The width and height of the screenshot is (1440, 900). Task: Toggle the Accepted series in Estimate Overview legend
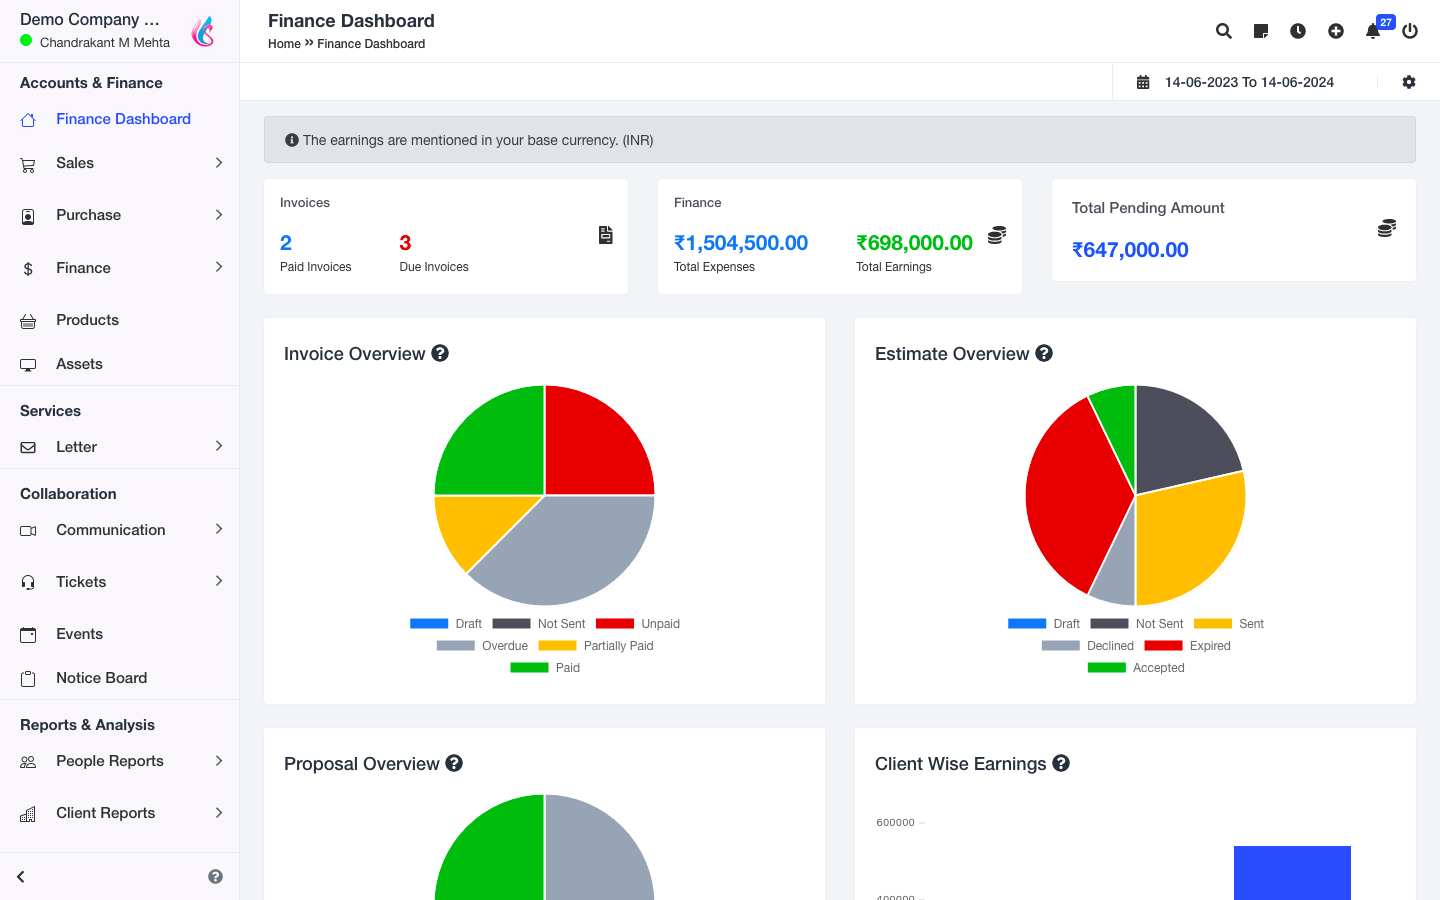pyautogui.click(x=1159, y=667)
